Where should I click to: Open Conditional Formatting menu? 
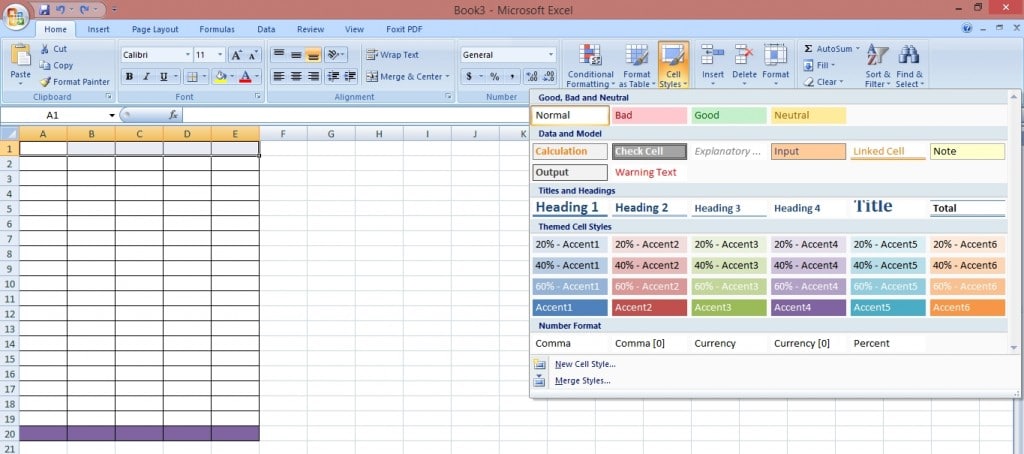(x=590, y=65)
